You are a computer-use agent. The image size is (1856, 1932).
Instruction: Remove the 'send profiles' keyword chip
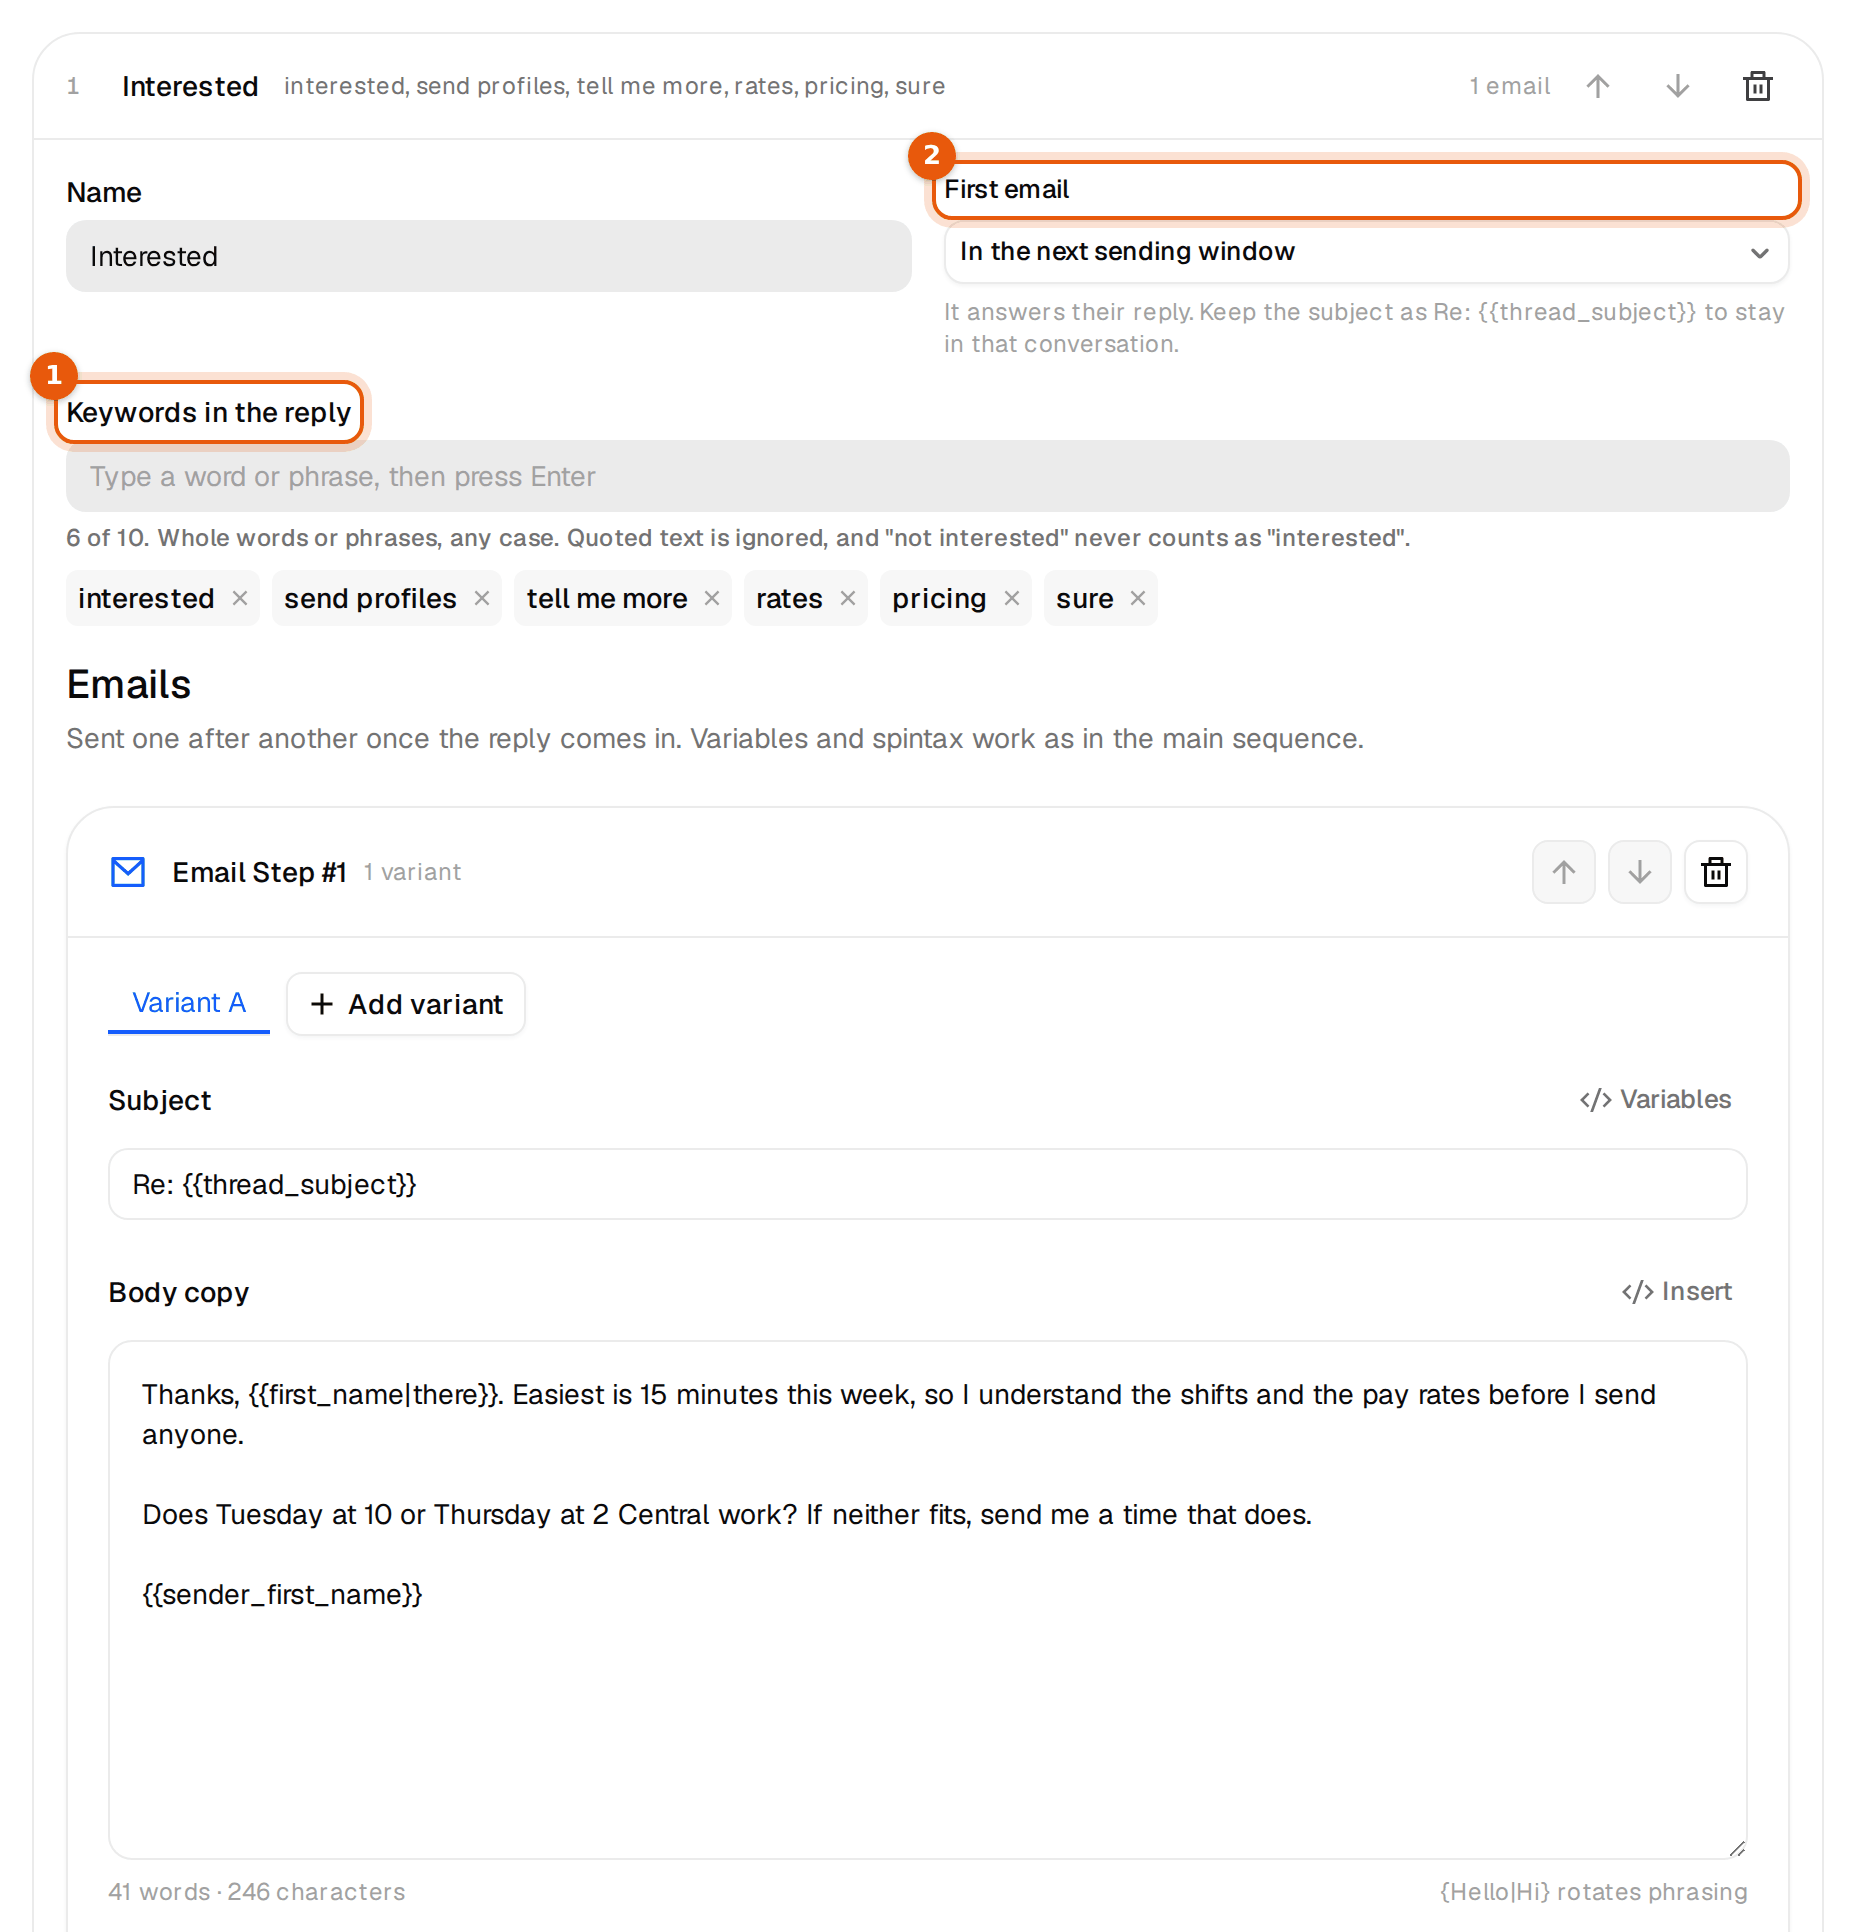482,598
